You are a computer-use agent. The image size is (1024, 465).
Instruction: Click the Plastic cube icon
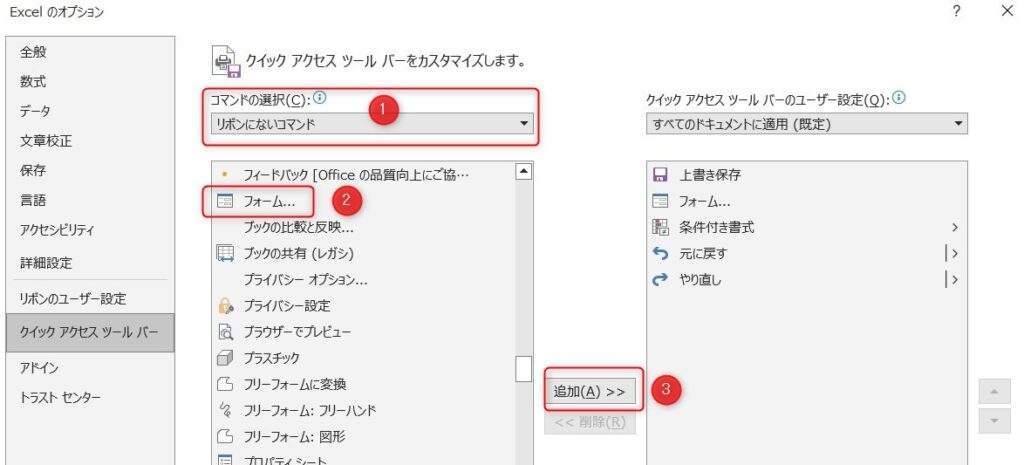click(226, 358)
